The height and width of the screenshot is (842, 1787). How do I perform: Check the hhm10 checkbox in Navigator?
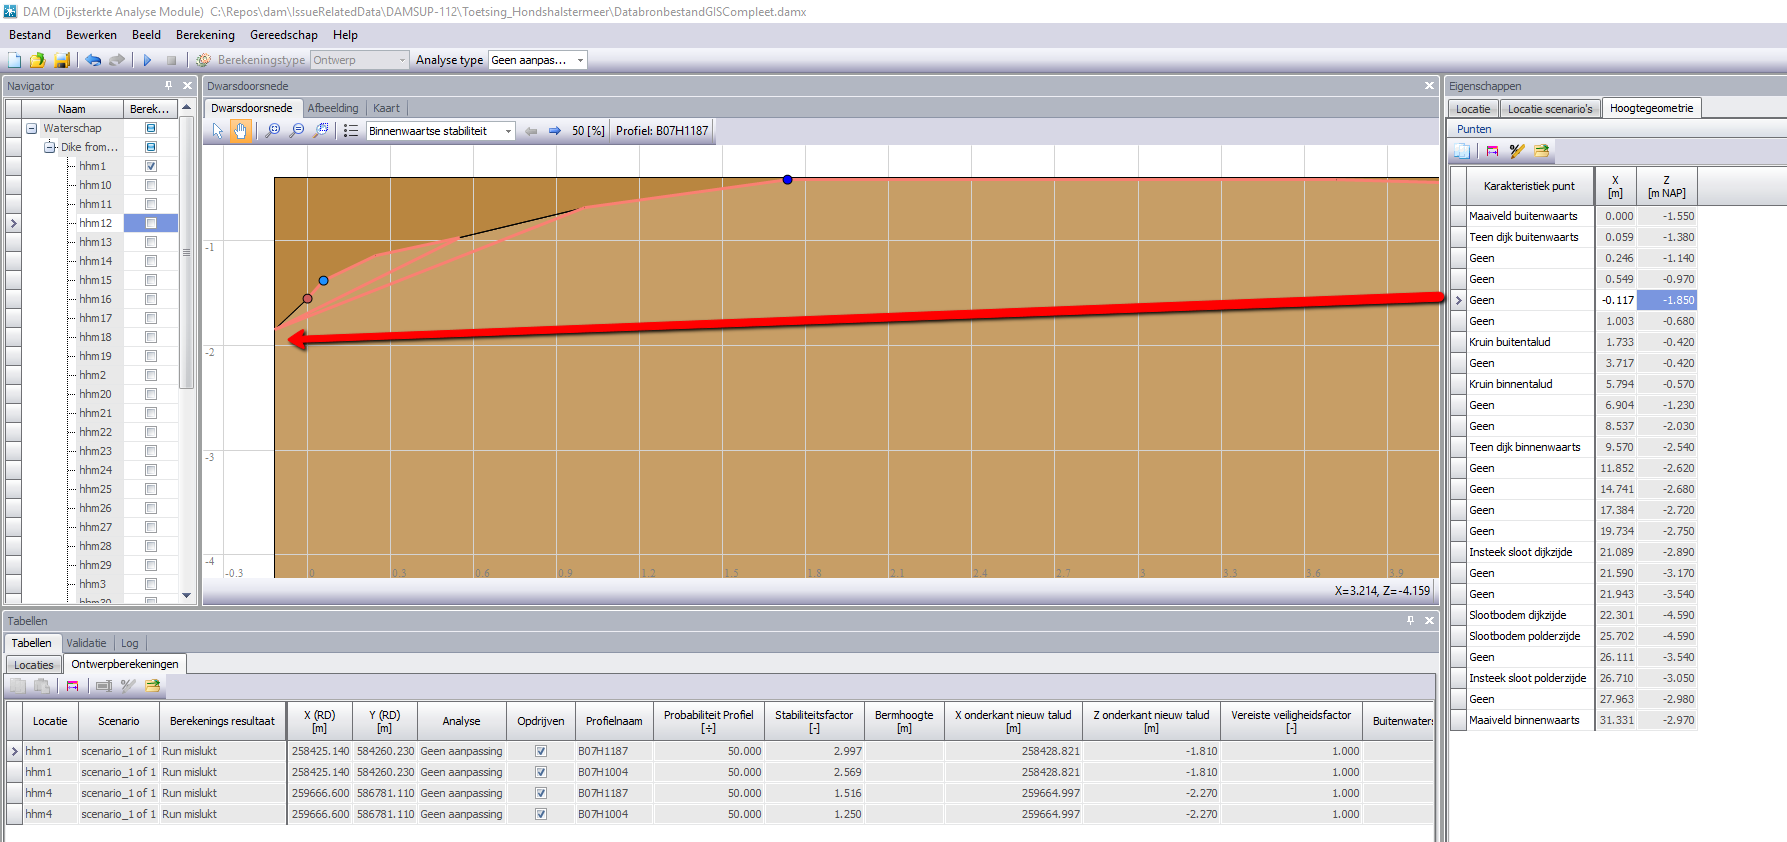coord(151,185)
